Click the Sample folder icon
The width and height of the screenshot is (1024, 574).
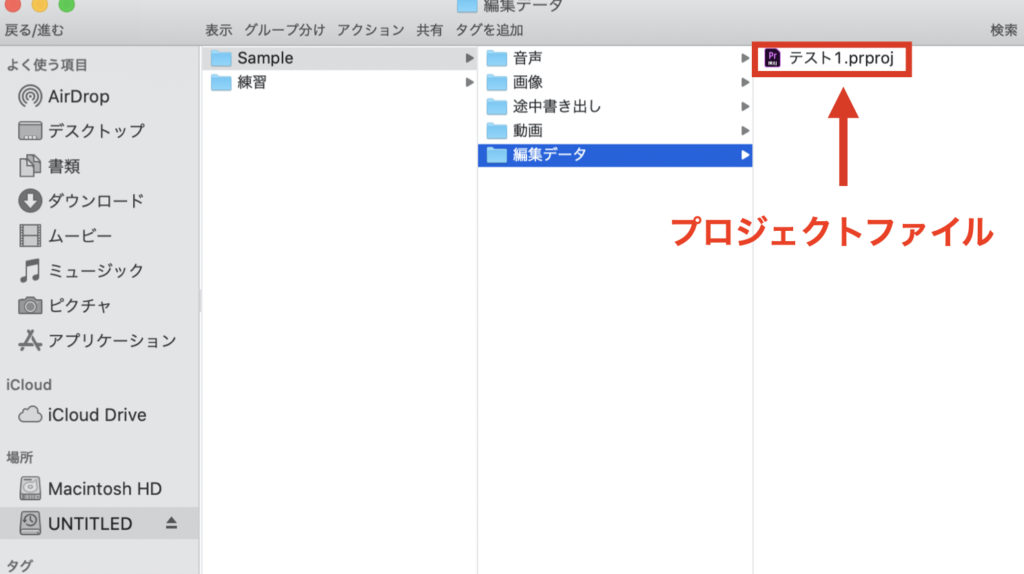221,58
